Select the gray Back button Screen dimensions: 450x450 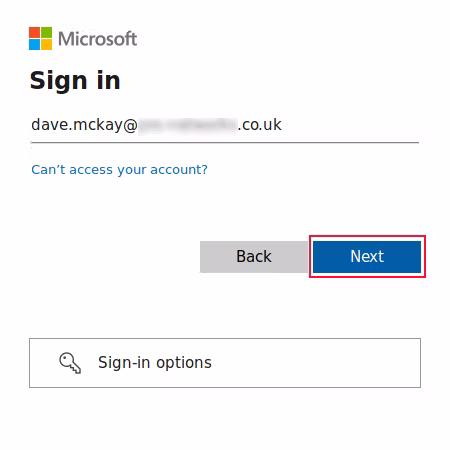click(x=254, y=257)
